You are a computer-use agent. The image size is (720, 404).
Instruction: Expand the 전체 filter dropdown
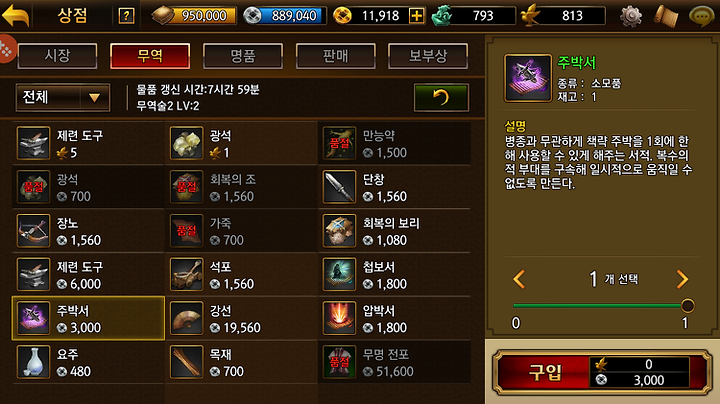(x=63, y=97)
